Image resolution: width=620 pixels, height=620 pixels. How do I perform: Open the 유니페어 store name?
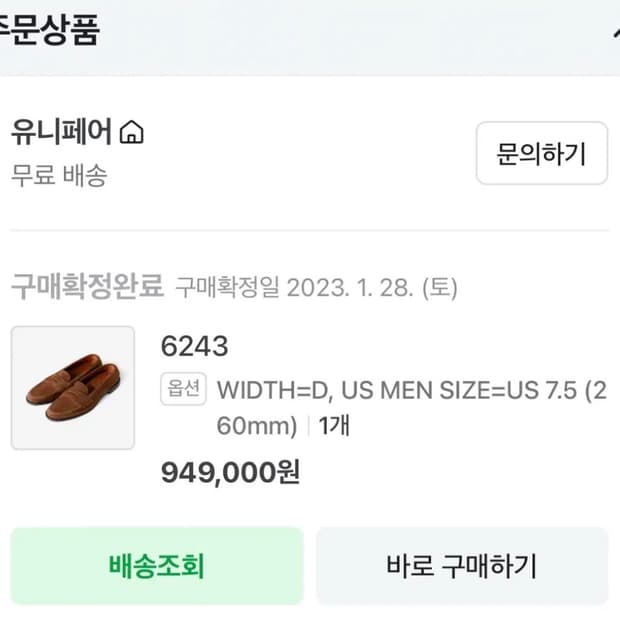coord(62,132)
